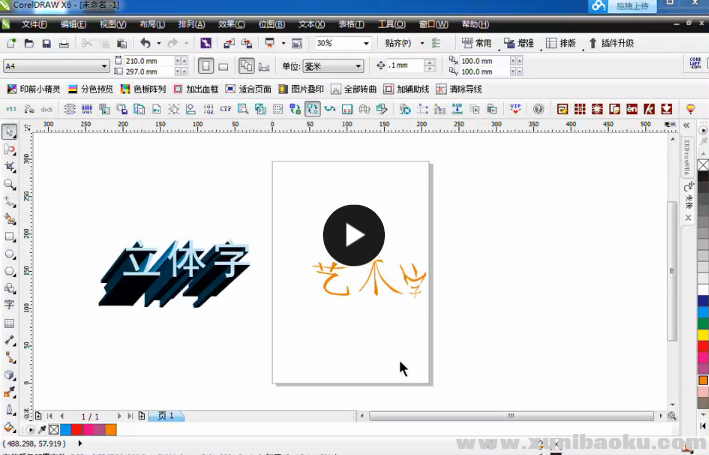Toggle the no-fill X swatch
Viewport: 709px width, 455px height.
702,164
